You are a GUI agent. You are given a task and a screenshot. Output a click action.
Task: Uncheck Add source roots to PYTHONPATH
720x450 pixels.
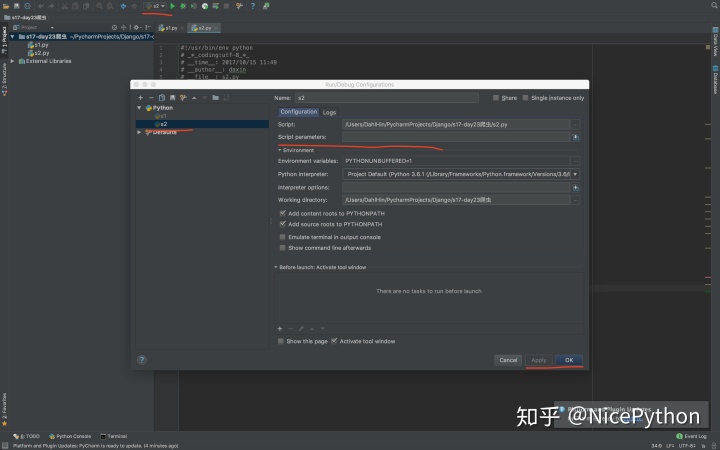click(282, 224)
